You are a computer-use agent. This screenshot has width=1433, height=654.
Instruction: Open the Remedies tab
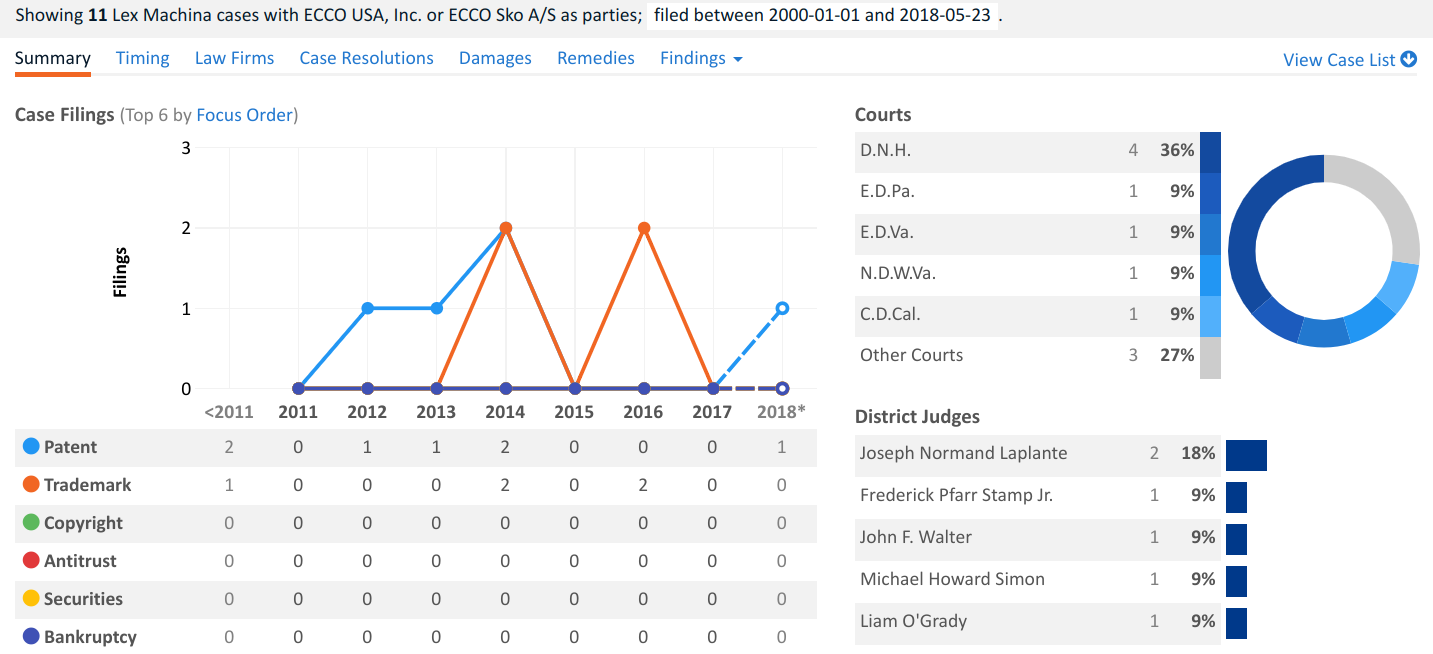(x=595, y=58)
